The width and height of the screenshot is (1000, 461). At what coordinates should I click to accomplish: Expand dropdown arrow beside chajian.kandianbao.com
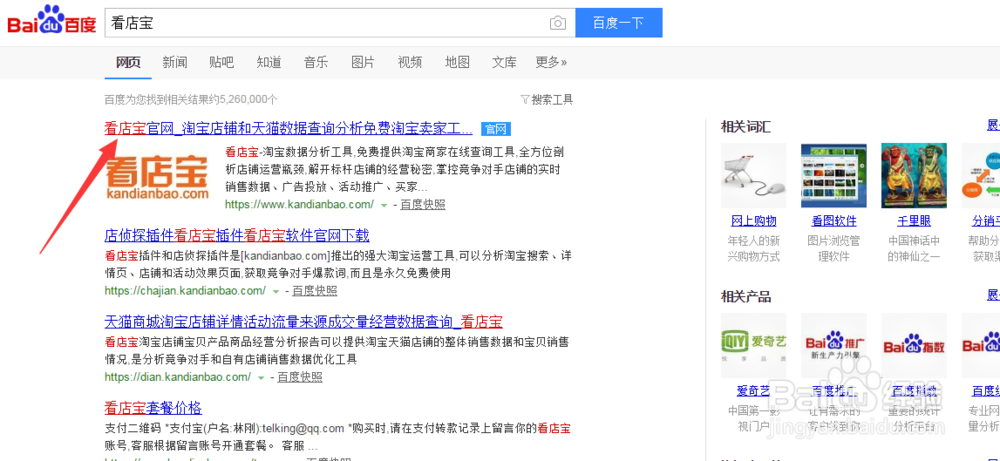[276, 291]
